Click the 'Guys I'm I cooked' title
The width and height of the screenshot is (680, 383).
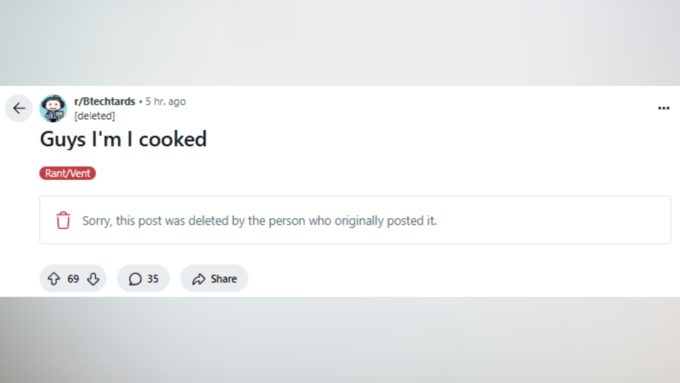pos(123,140)
